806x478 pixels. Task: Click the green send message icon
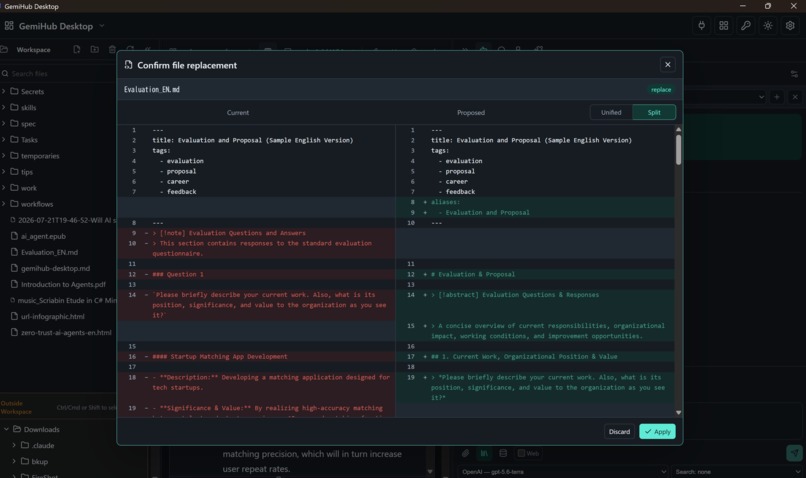(x=795, y=453)
